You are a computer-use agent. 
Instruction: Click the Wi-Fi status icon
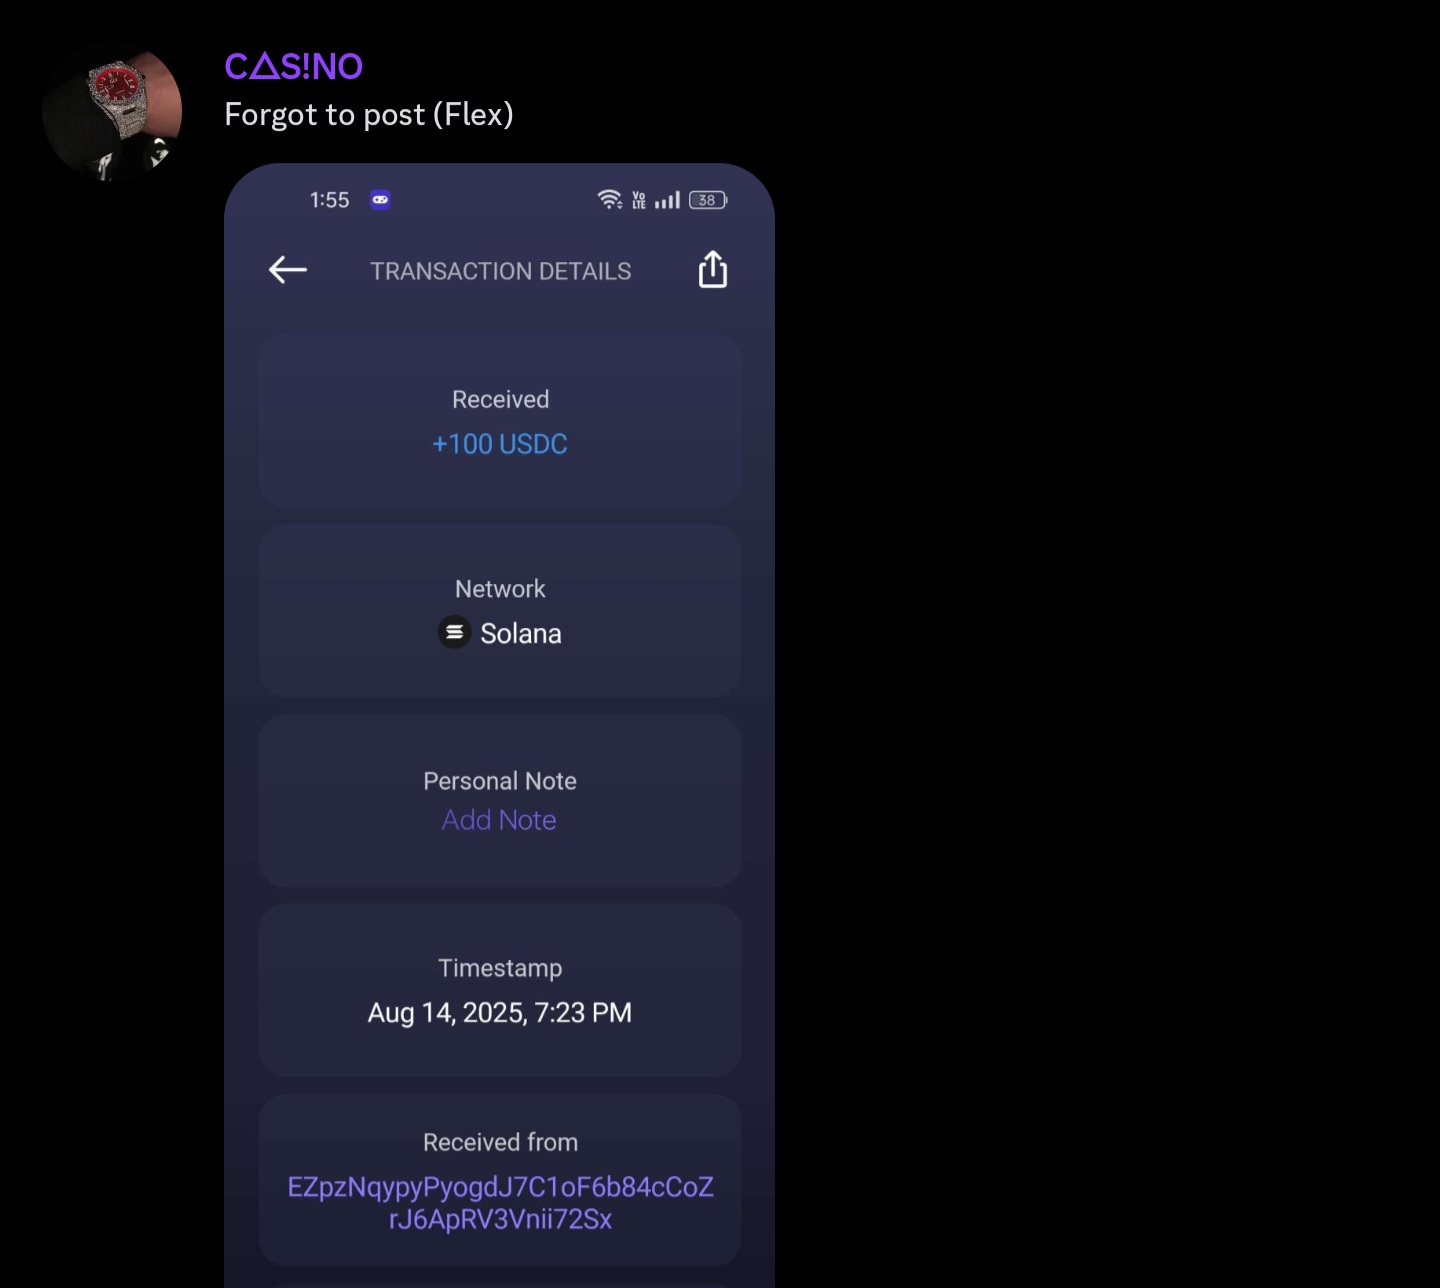tap(610, 199)
